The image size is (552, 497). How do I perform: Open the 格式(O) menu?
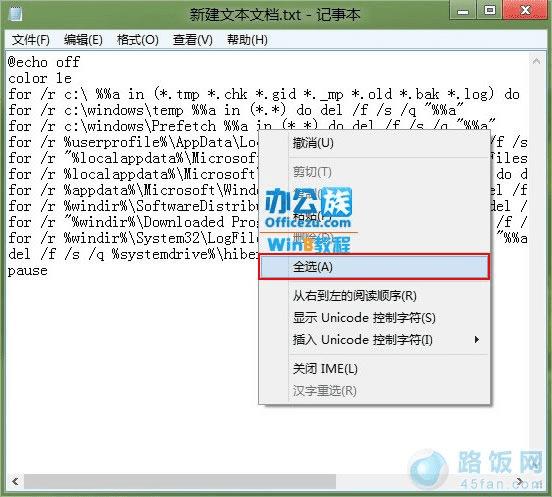(x=138, y=40)
